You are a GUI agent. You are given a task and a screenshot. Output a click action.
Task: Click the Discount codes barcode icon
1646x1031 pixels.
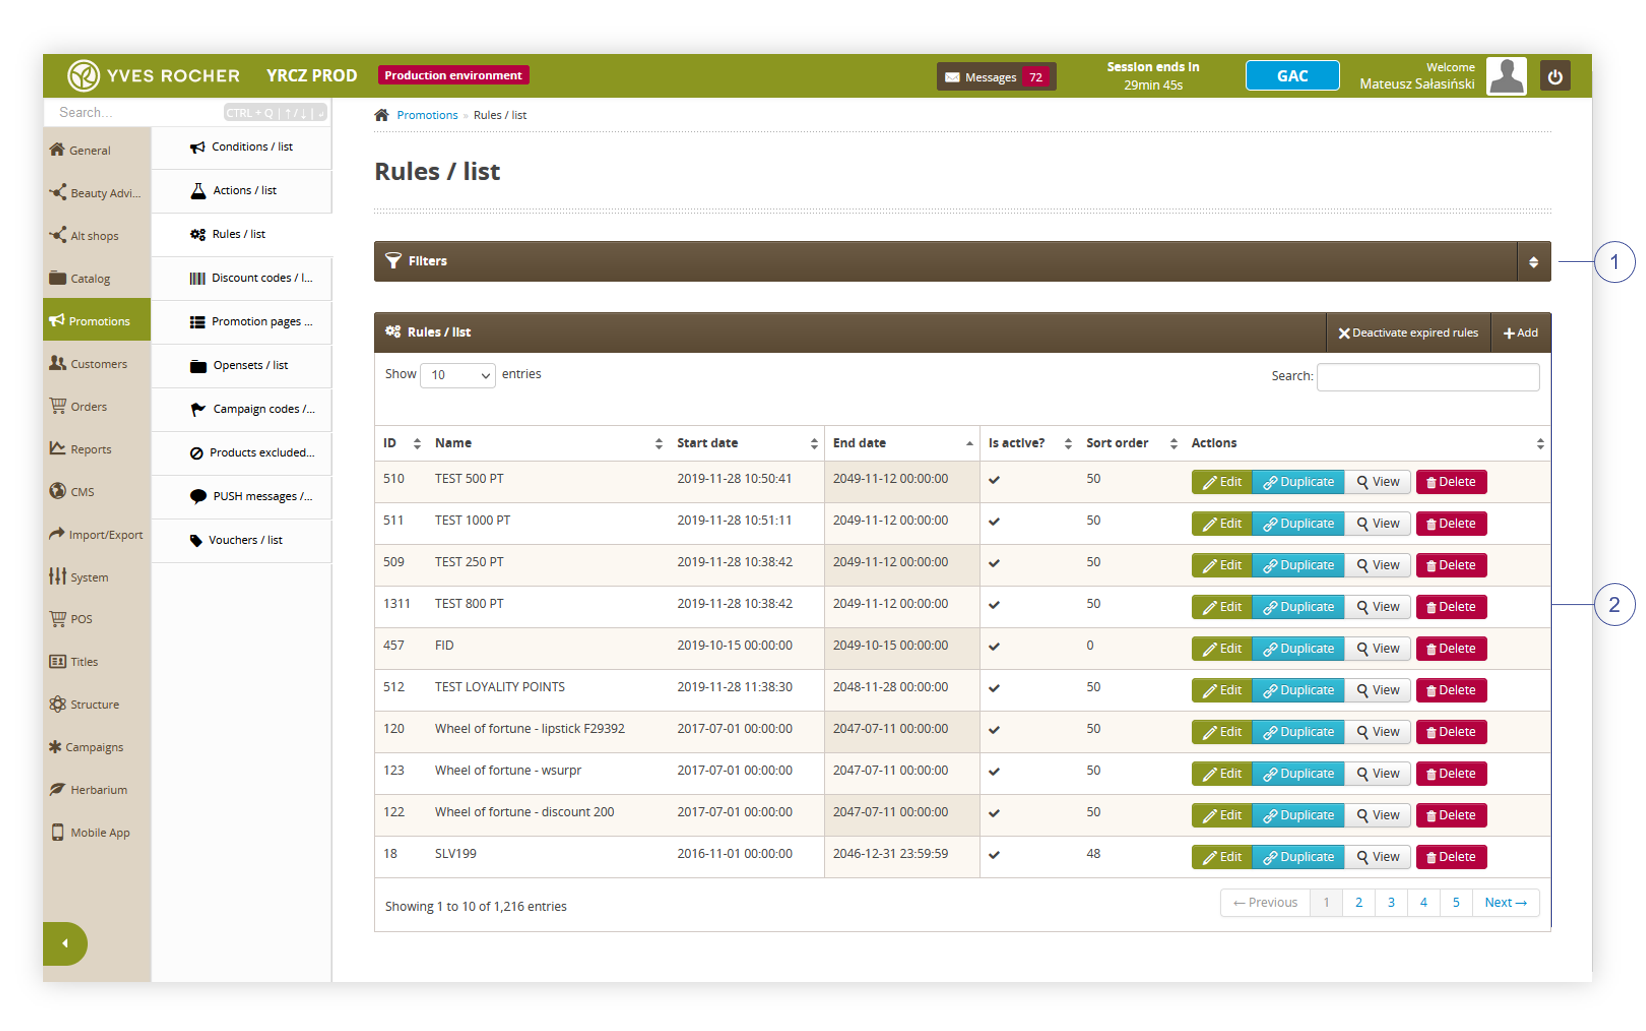(197, 278)
